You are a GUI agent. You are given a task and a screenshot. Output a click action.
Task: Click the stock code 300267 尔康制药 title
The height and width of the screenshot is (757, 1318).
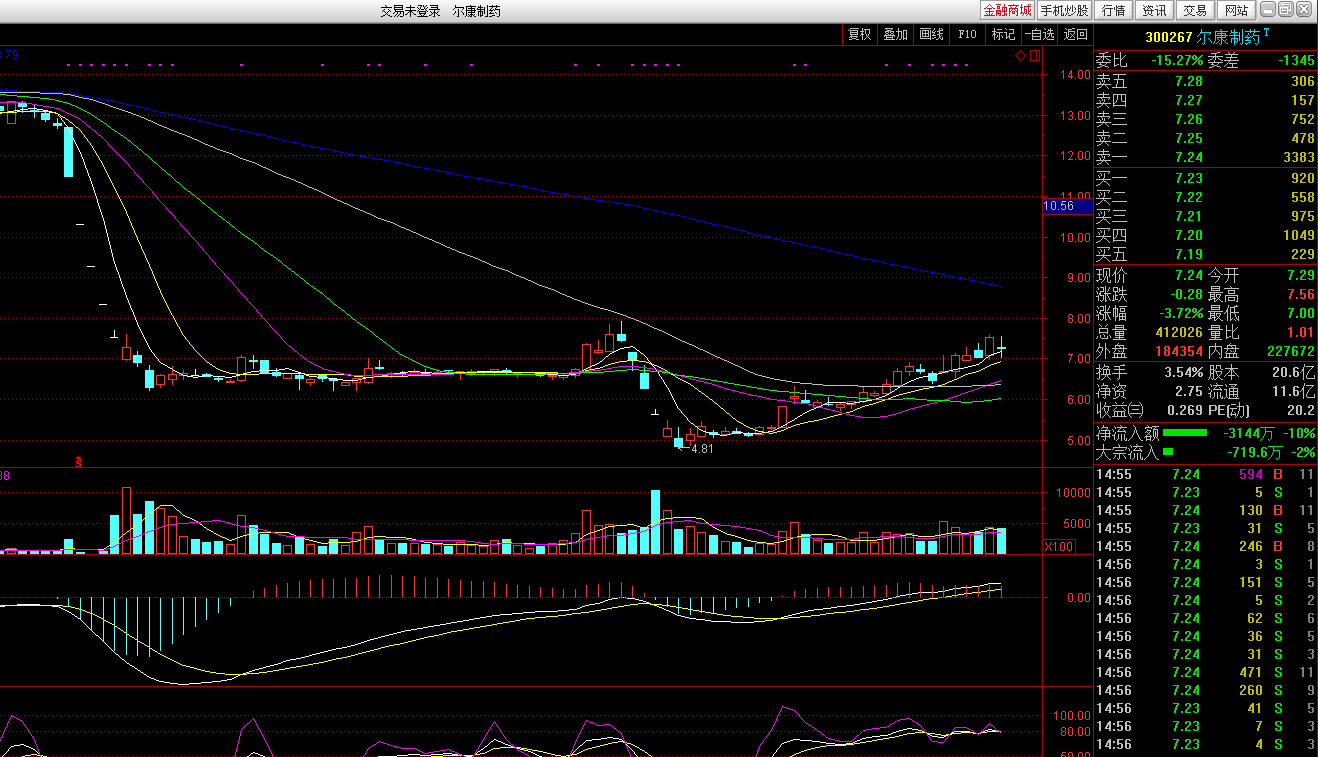[1203, 36]
